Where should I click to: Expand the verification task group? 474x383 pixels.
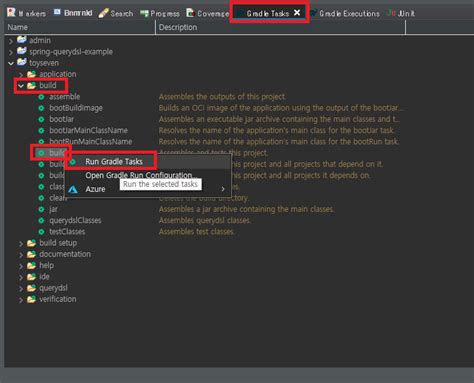coord(21,300)
